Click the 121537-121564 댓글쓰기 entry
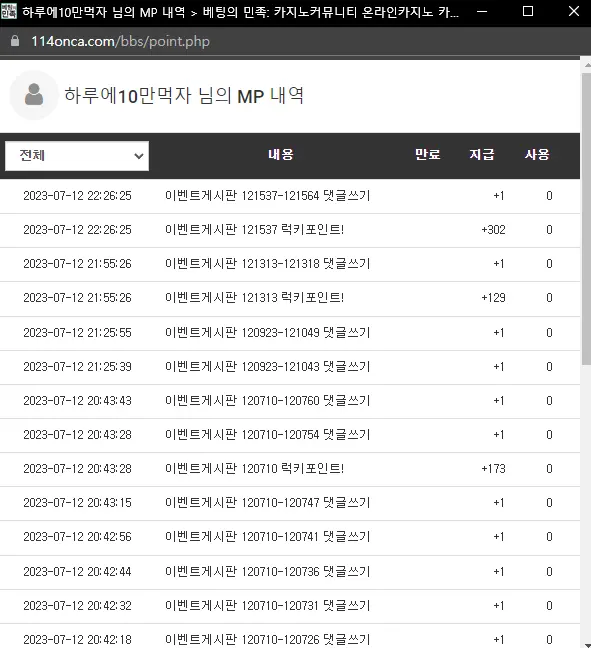This screenshot has width=591, height=648. click(267, 195)
